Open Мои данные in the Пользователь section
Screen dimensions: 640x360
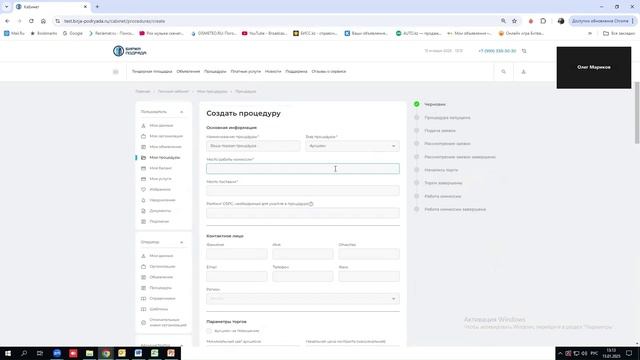coord(161,125)
